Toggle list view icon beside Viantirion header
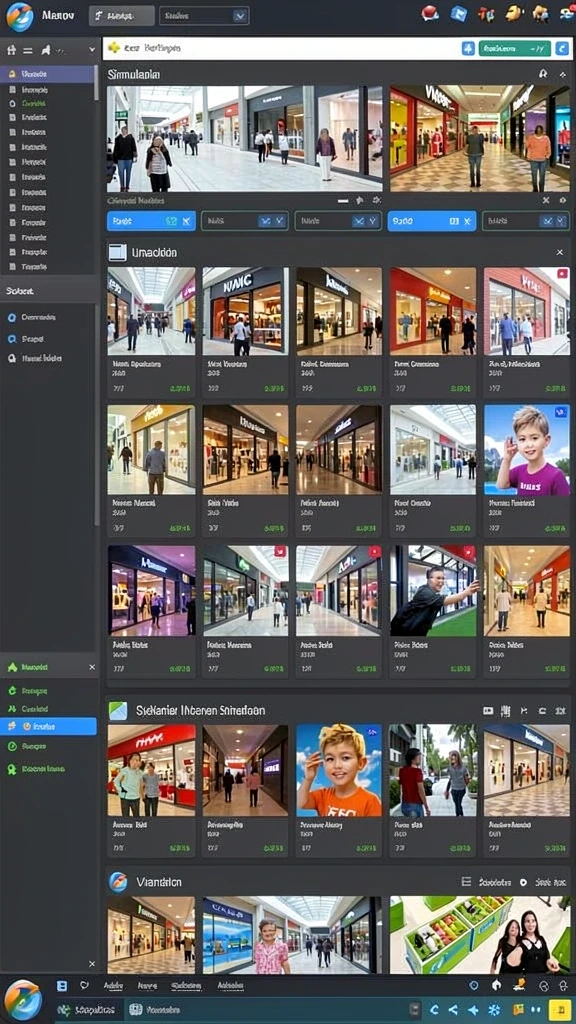 [x=466, y=882]
